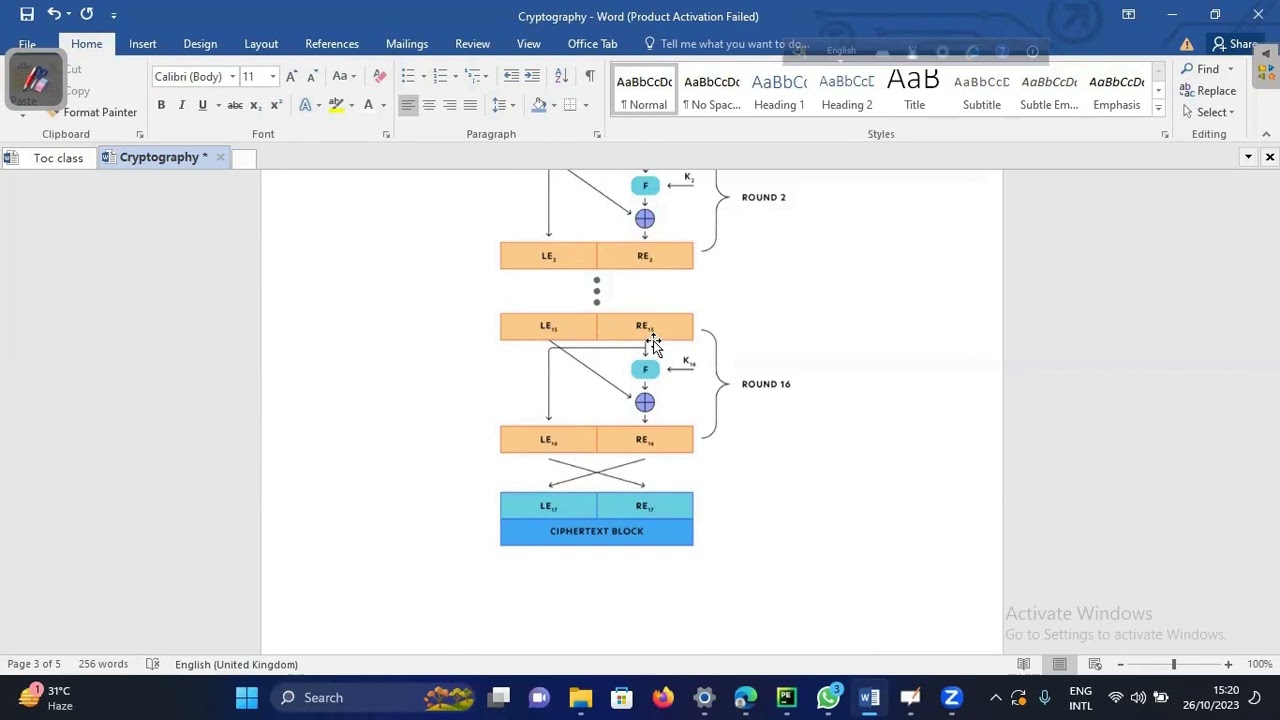The width and height of the screenshot is (1280, 720).
Task: Apply strikethrough formatting
Action: [235, 105]
